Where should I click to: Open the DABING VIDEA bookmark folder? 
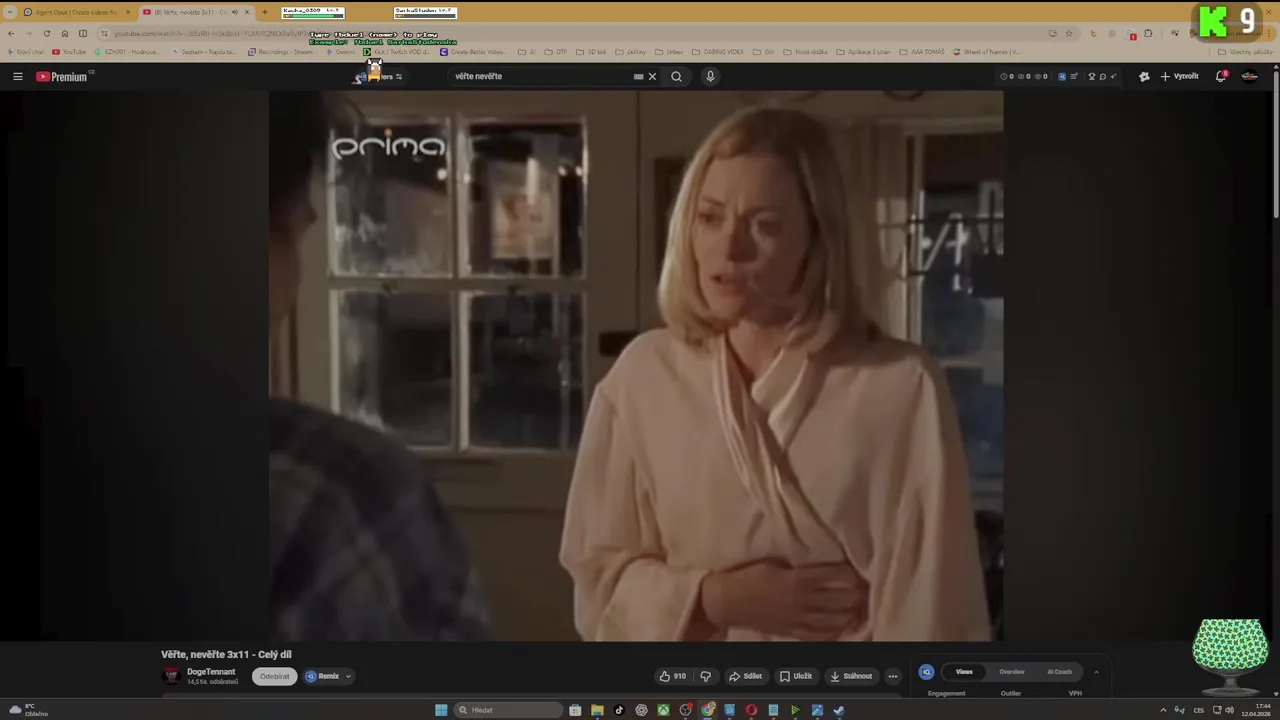[x=717, y=52]
